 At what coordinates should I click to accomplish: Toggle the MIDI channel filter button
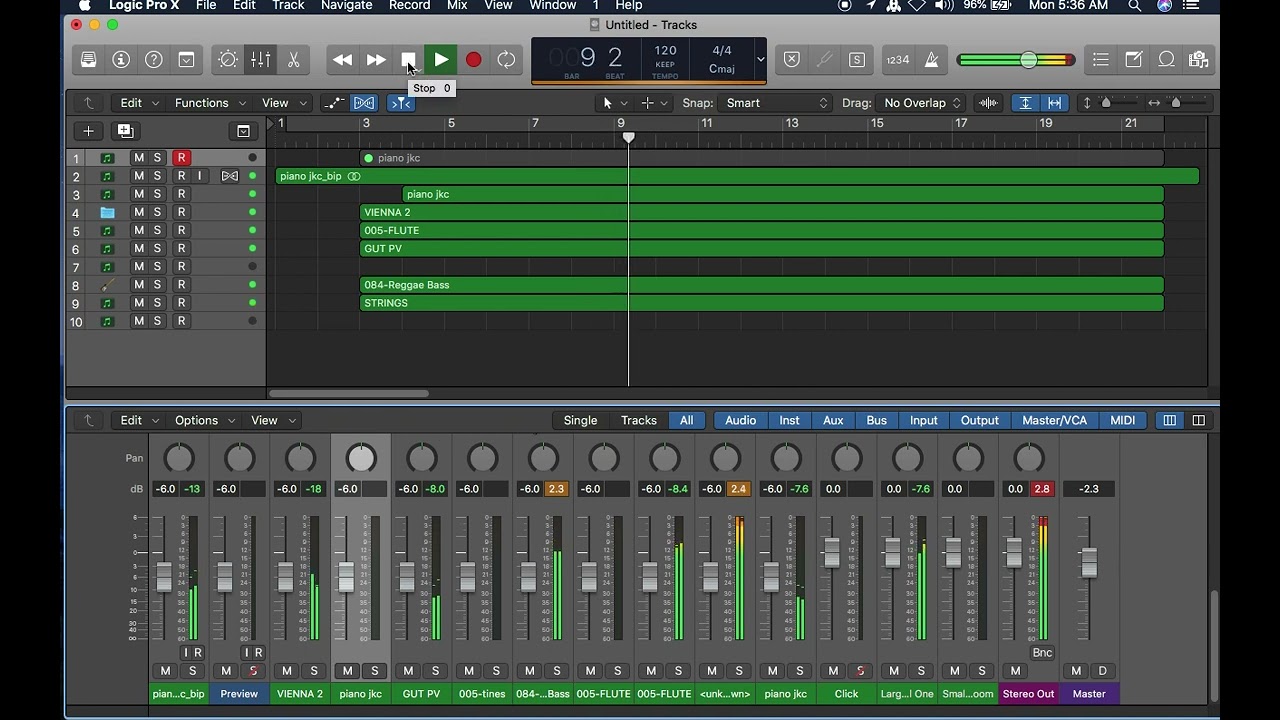pos(1123,421)
